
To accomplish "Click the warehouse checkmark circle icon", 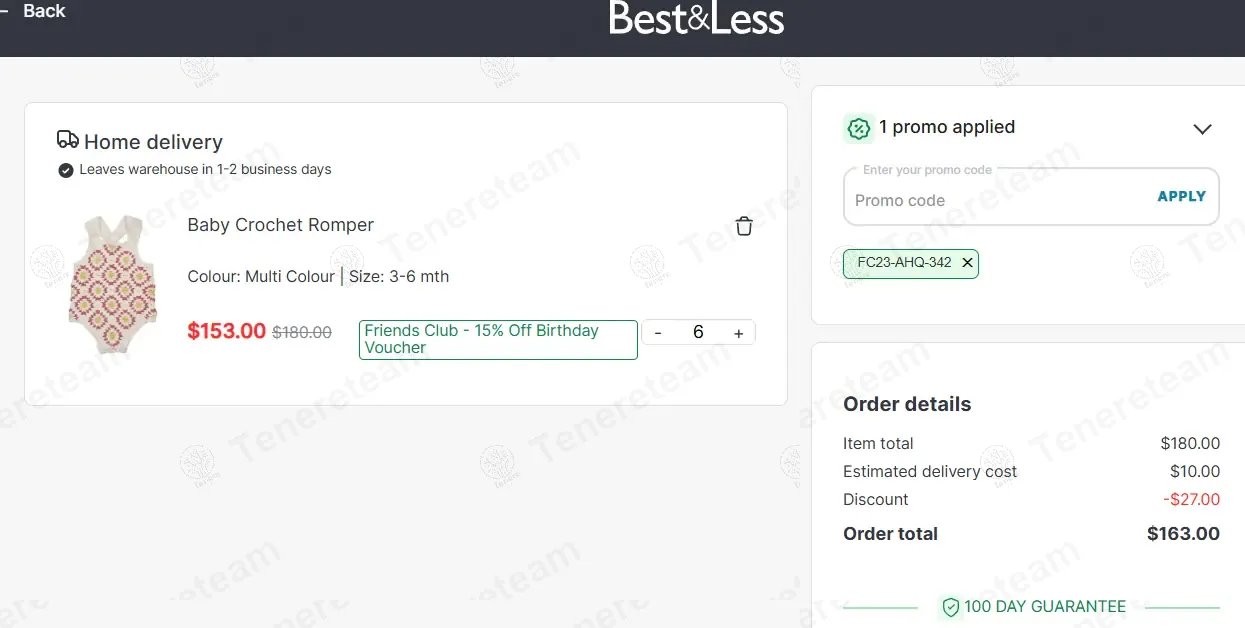I will tap(66, 170).
